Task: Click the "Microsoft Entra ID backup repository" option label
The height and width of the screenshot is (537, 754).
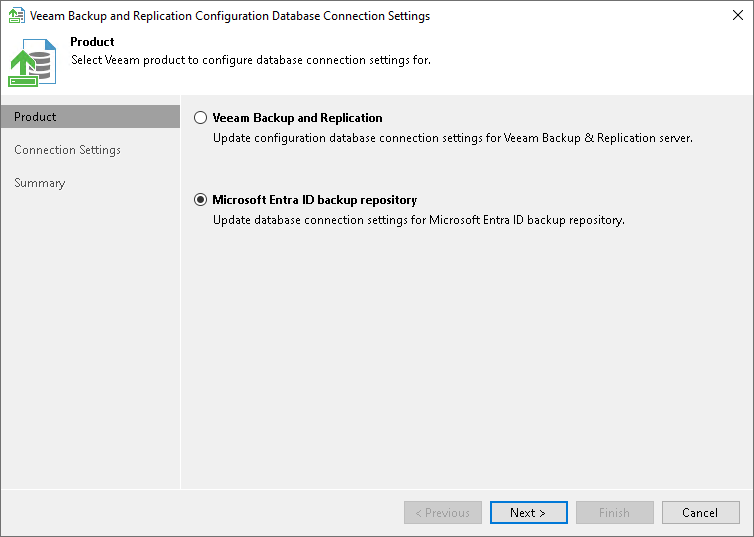Action: click(x=314, y=200)
